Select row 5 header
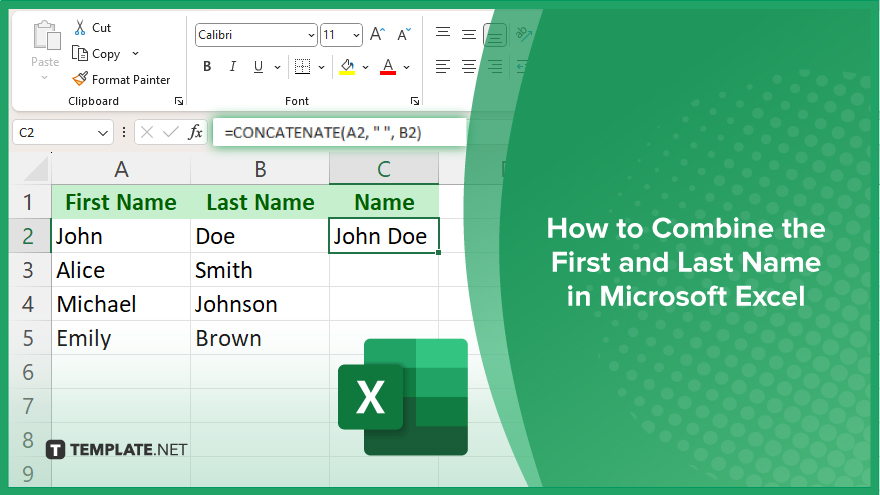This screenshot has width=880, height=495. click(x=28, y=338)
